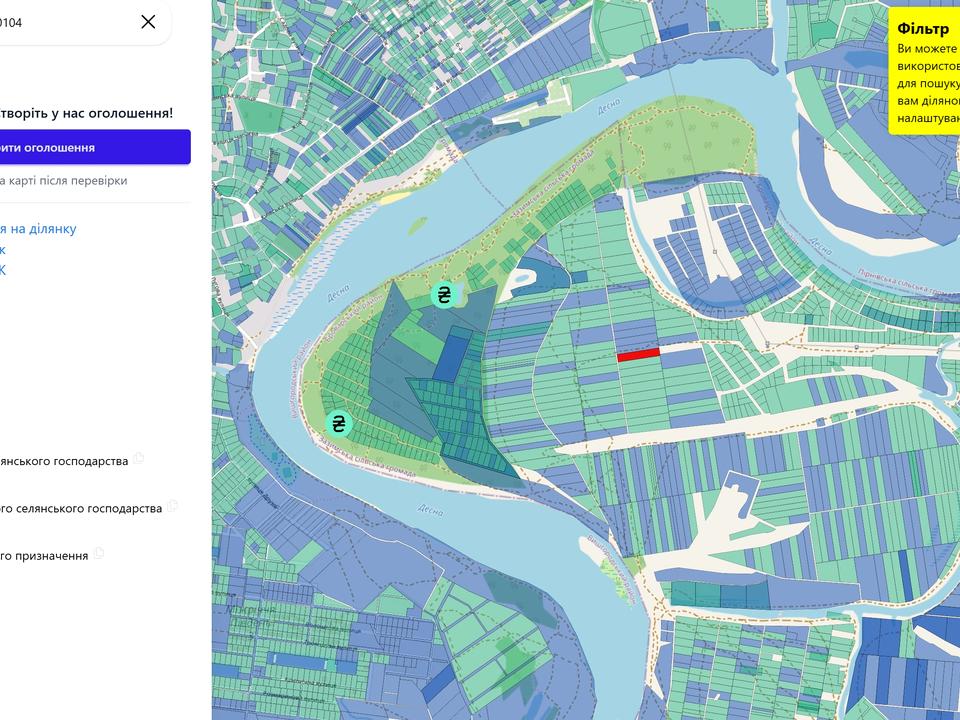
Task: Select the bright blue rectangle inside the dark polygon
Action: [453, 354]
